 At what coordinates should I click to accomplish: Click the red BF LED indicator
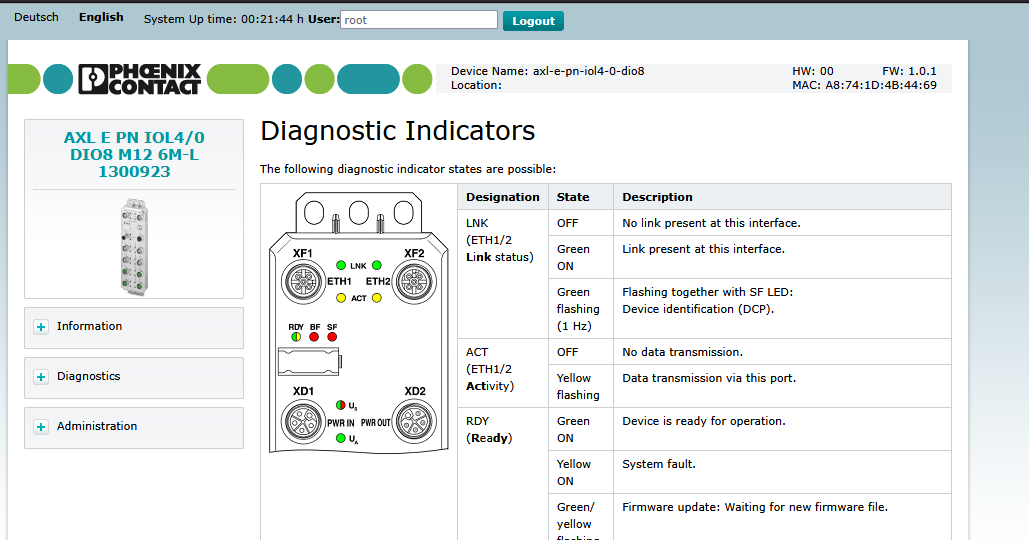click(x=314, y=338)
